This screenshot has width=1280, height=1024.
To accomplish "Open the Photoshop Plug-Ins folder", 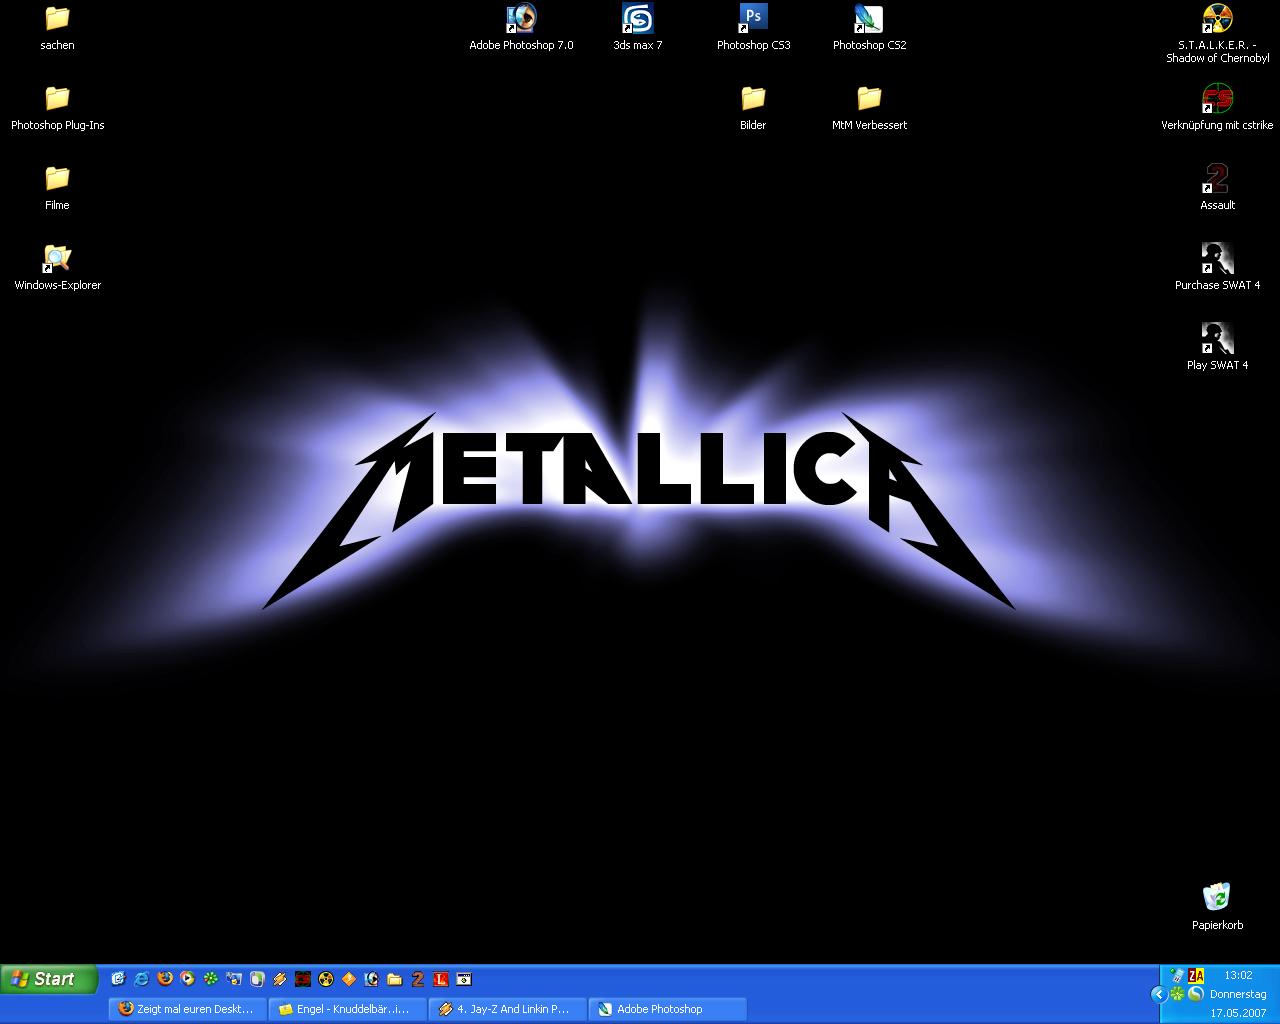I will pyautogui.click(x=57, y=108).
